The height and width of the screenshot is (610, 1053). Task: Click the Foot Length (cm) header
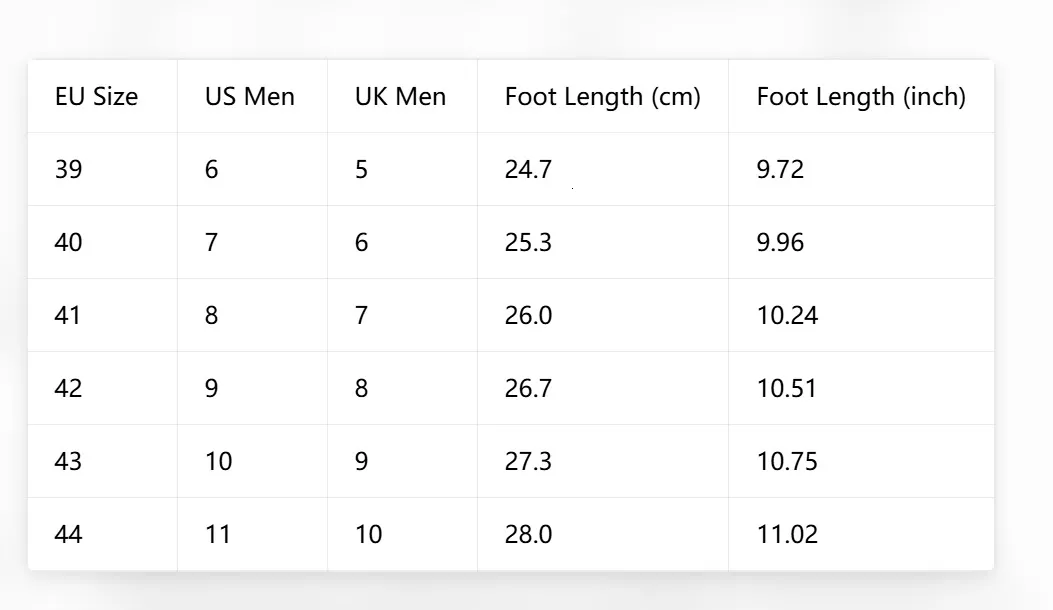pos(602,97)
